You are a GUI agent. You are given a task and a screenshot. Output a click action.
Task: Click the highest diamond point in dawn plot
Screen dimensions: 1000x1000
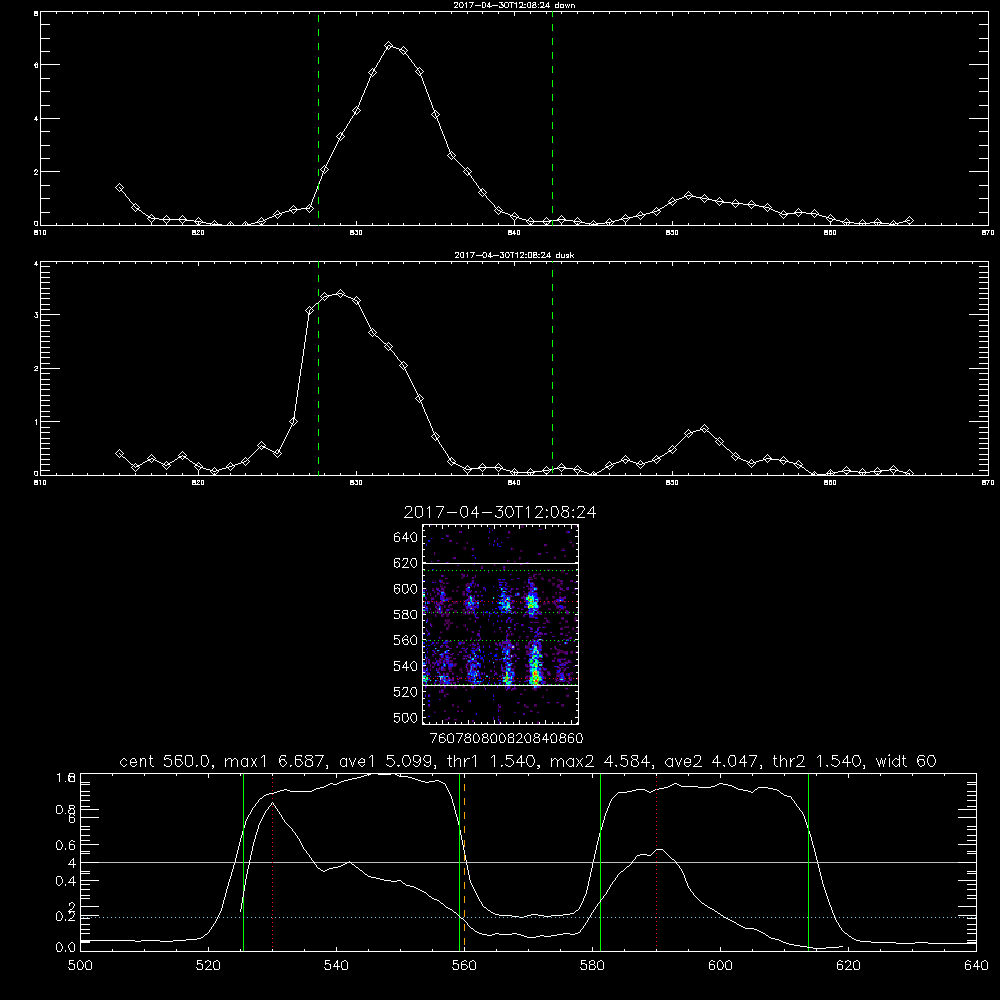pos(388,46)
